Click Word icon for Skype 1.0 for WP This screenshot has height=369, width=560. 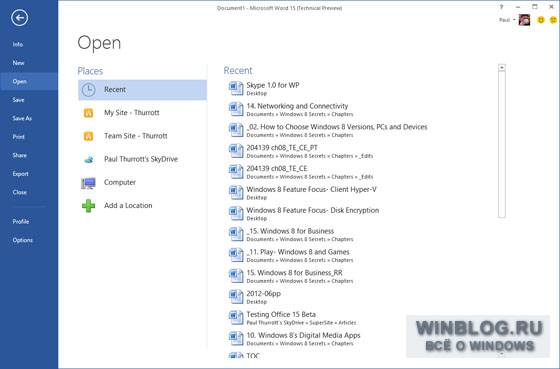(236, 88)
